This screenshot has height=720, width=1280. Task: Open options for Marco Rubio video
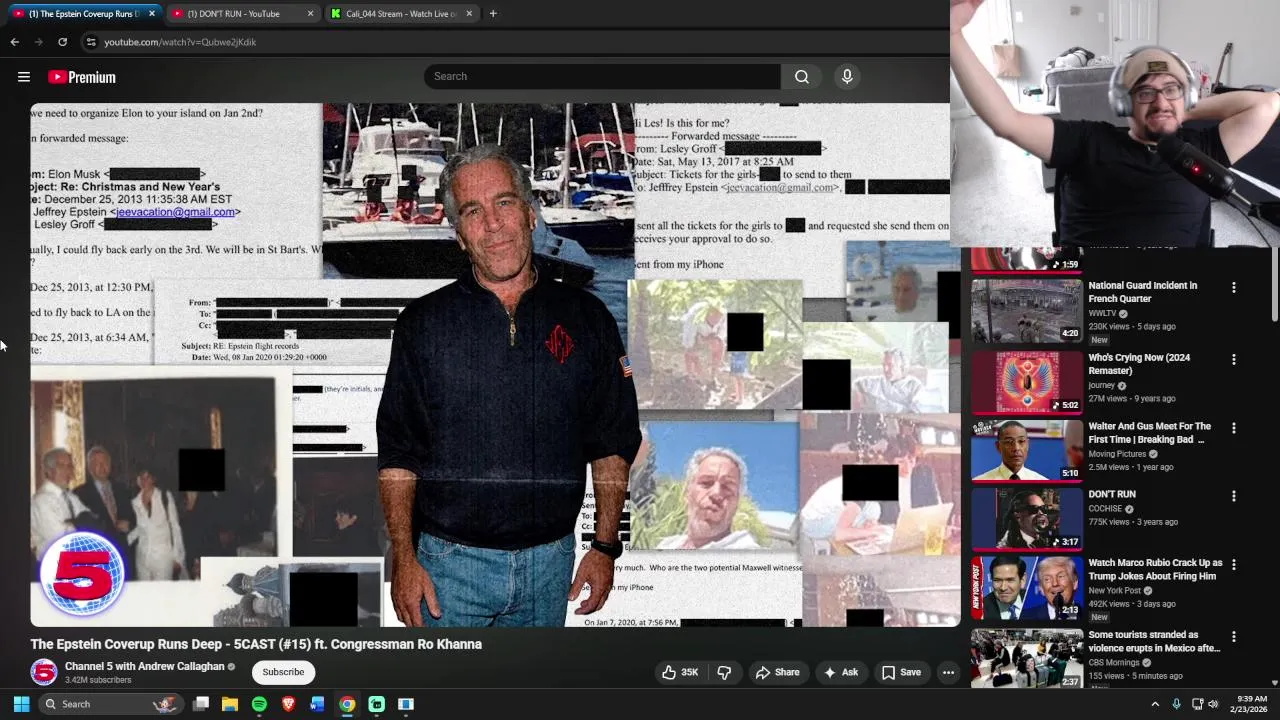pyautogui.click(x=1234, y=565)
